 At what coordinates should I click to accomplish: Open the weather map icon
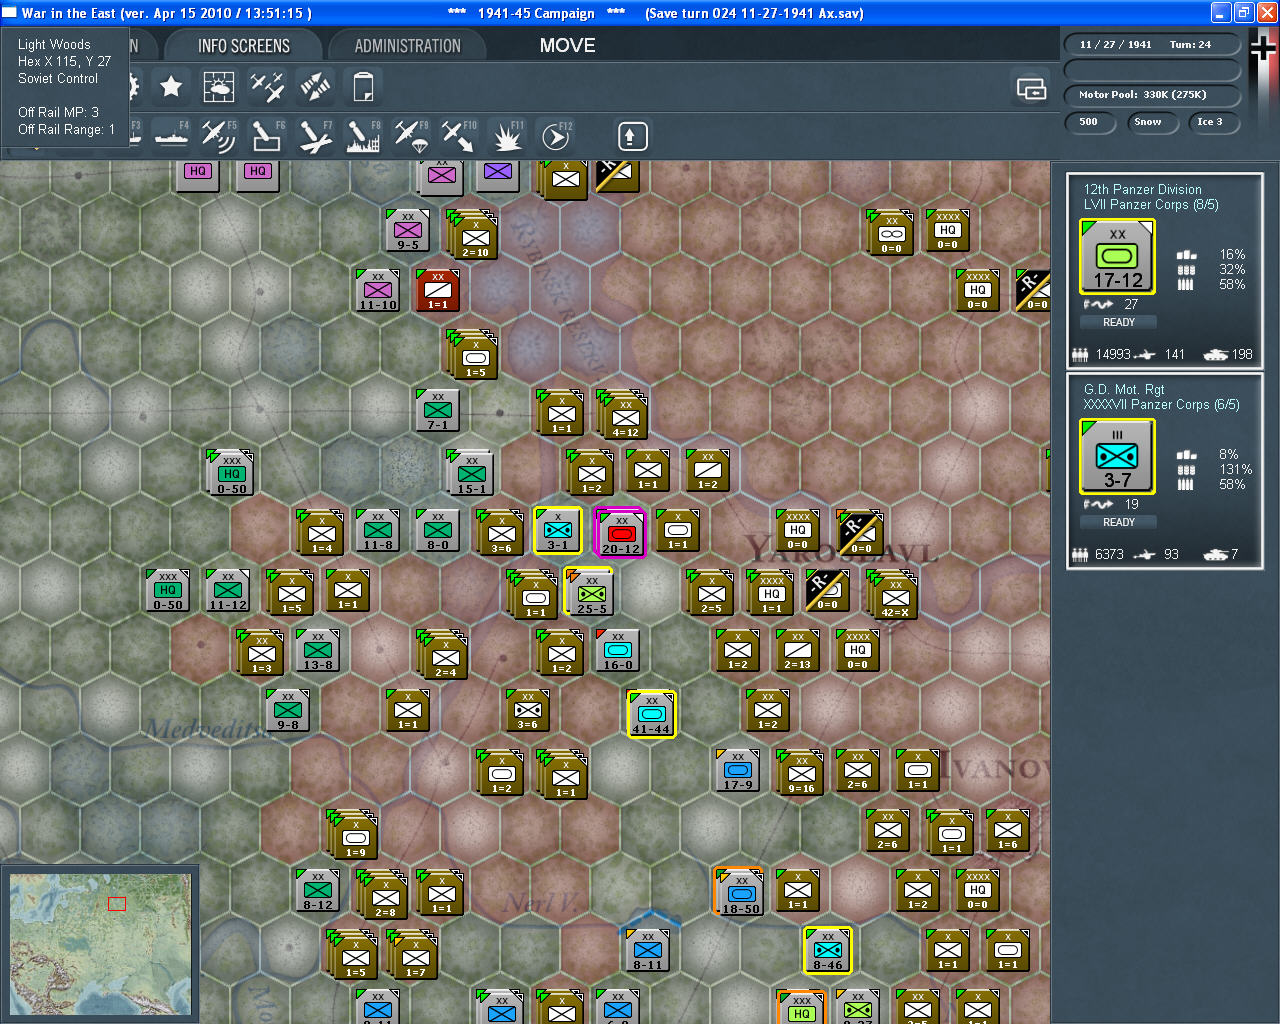click(x=219, y=87)
